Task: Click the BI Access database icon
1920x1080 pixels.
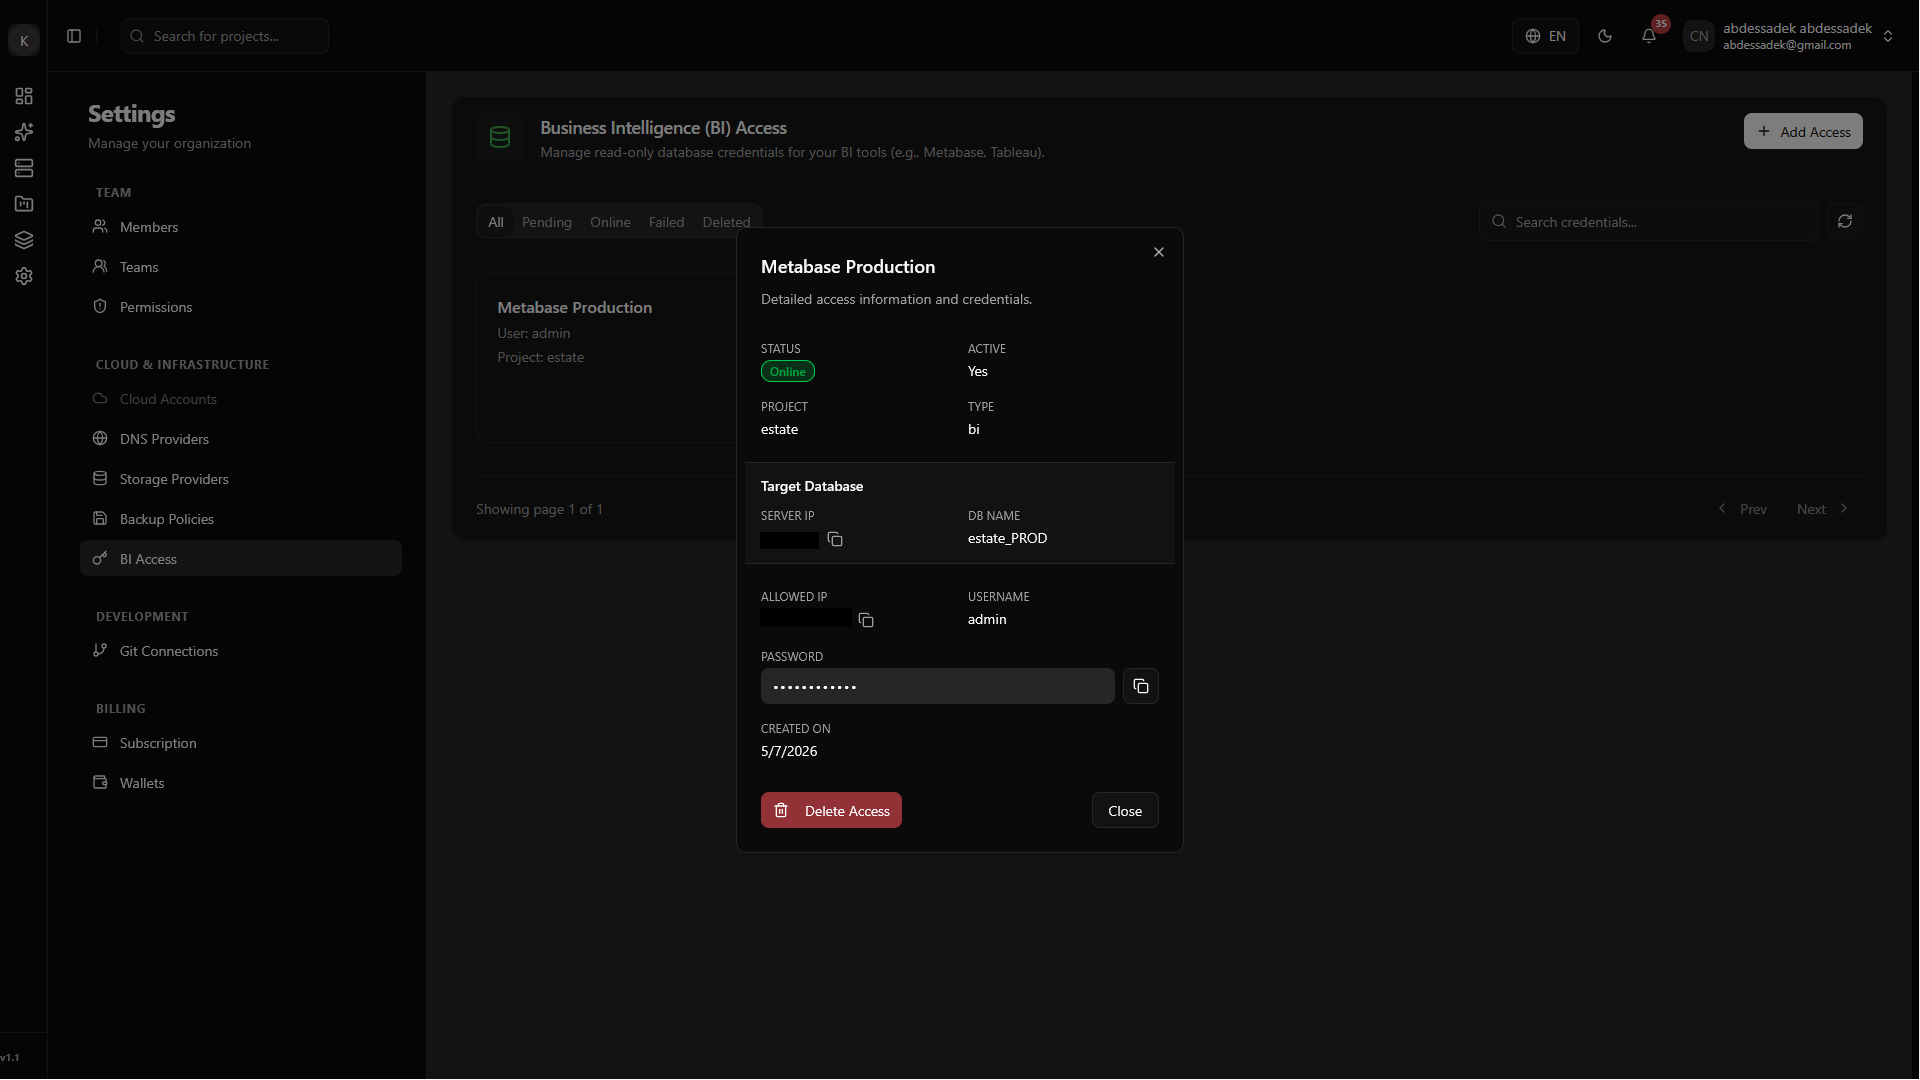Action: coord(500,138)
